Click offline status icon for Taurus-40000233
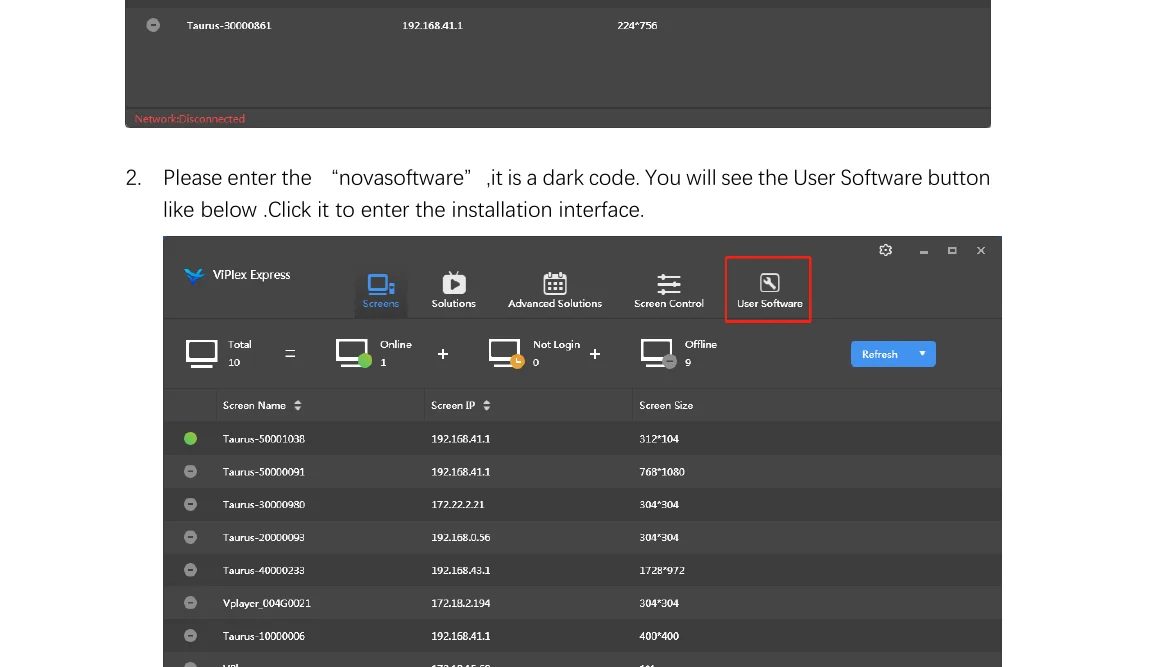Image resolution: width=1154 pixels, height=667 pixels. pyautogui.click(x=191, y=570)
